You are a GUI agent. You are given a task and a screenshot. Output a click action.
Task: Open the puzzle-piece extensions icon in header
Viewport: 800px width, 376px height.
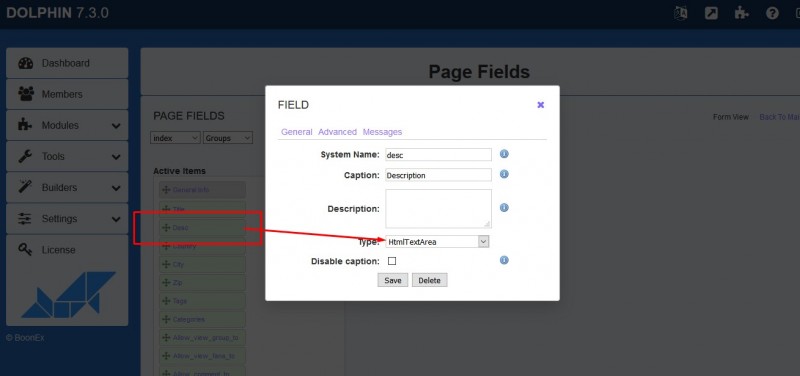click(741, 13)
